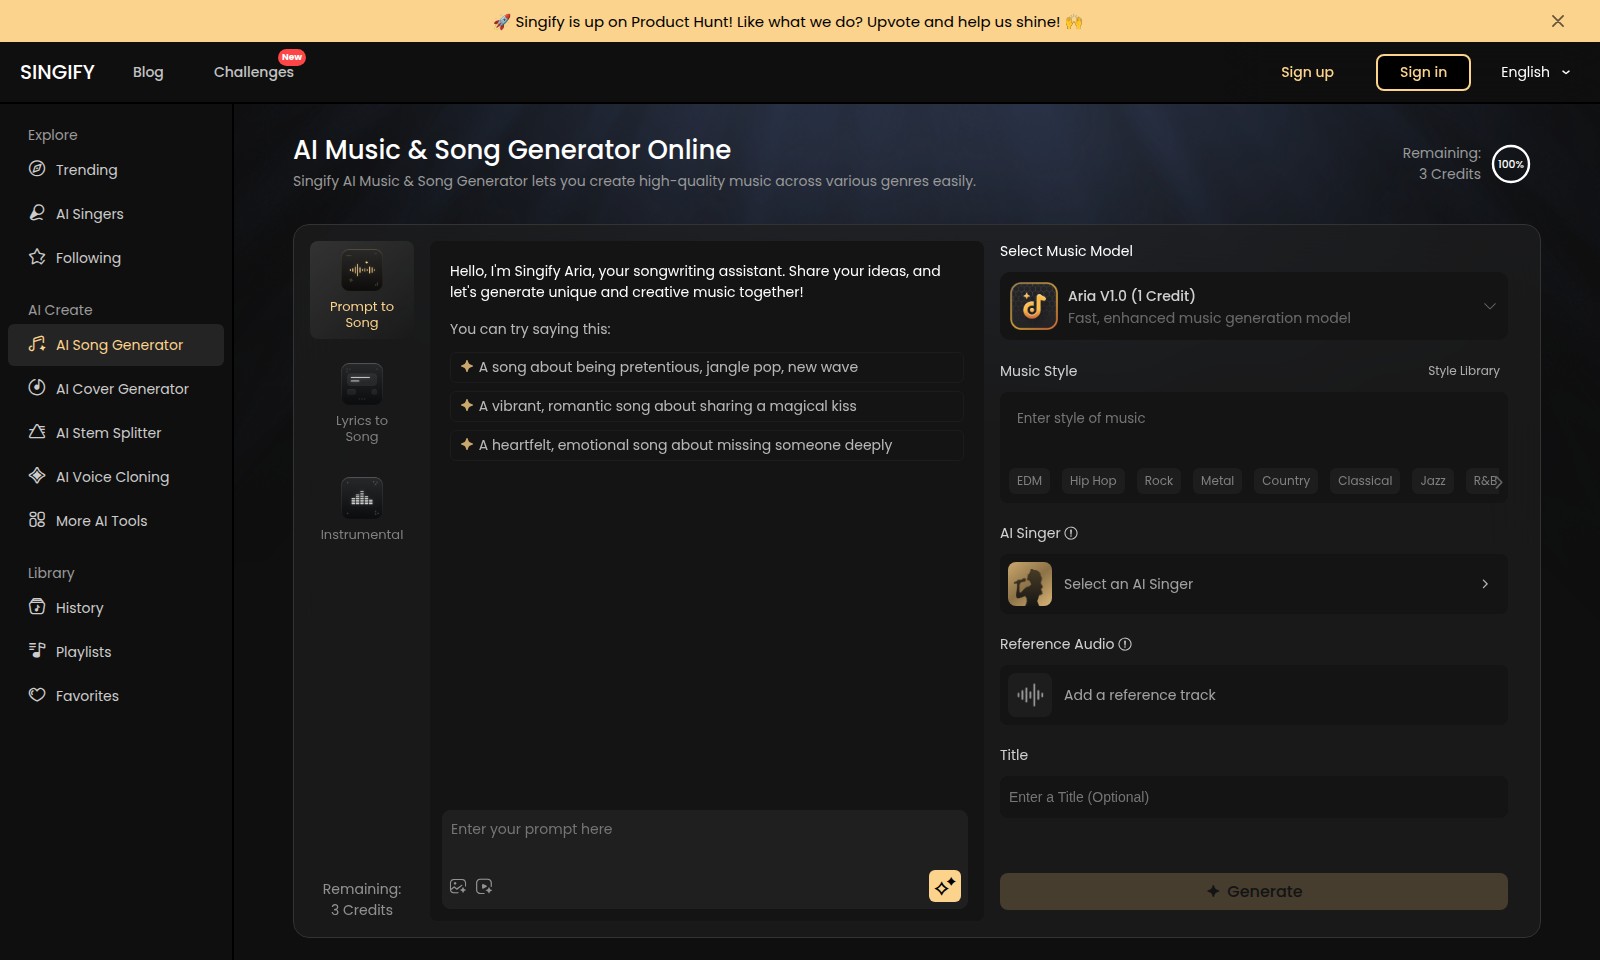Choose the pretentious jangle pop song suggestion
Viewport: 1600px width, 960px height.
tap(707, 367)
